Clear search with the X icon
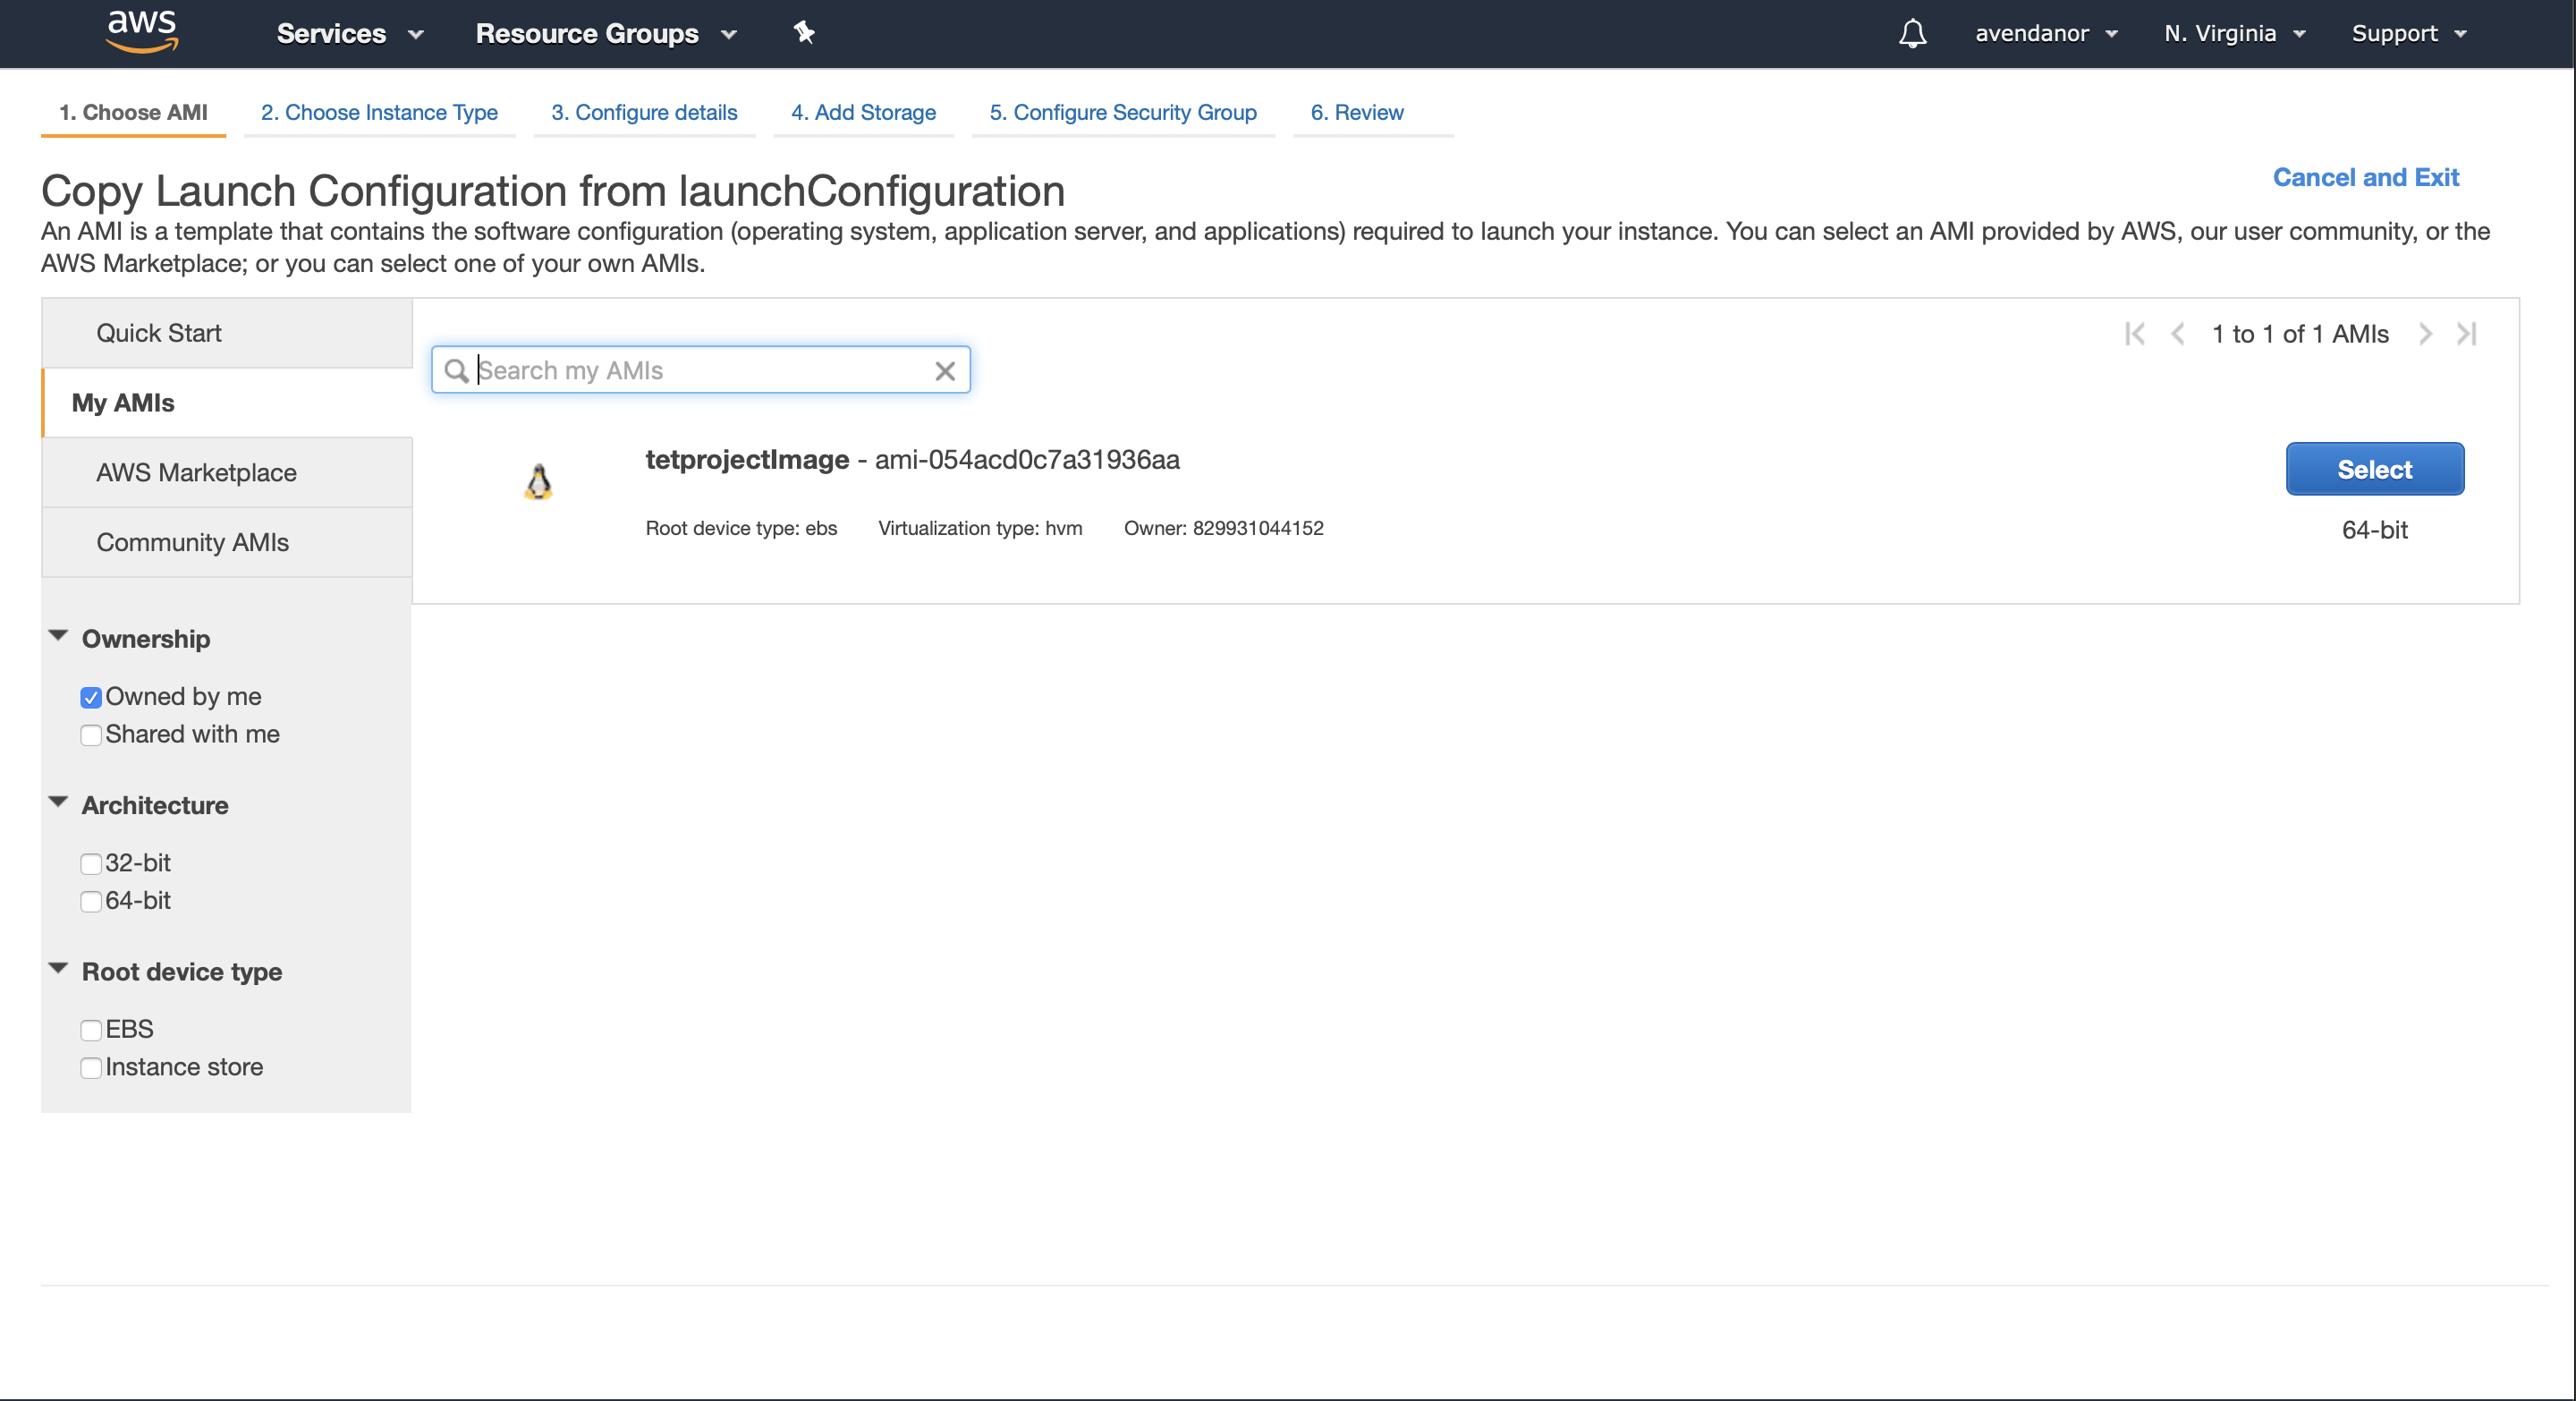Viewport: 2576px width, 1401px height. tap(944, 371)
